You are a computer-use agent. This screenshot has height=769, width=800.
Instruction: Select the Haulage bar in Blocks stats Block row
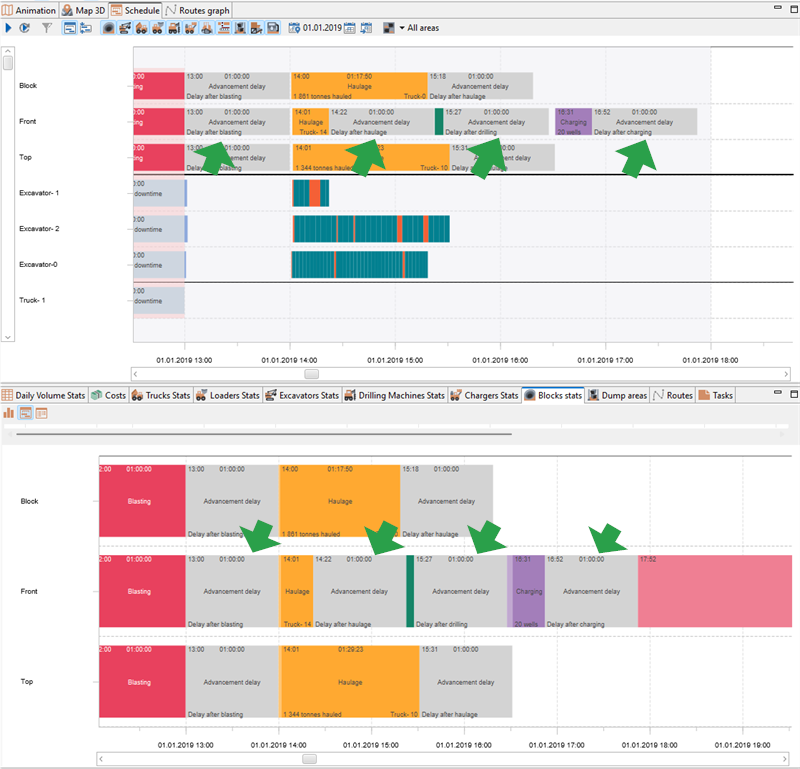pyautogui.click(x=340, y=501)
